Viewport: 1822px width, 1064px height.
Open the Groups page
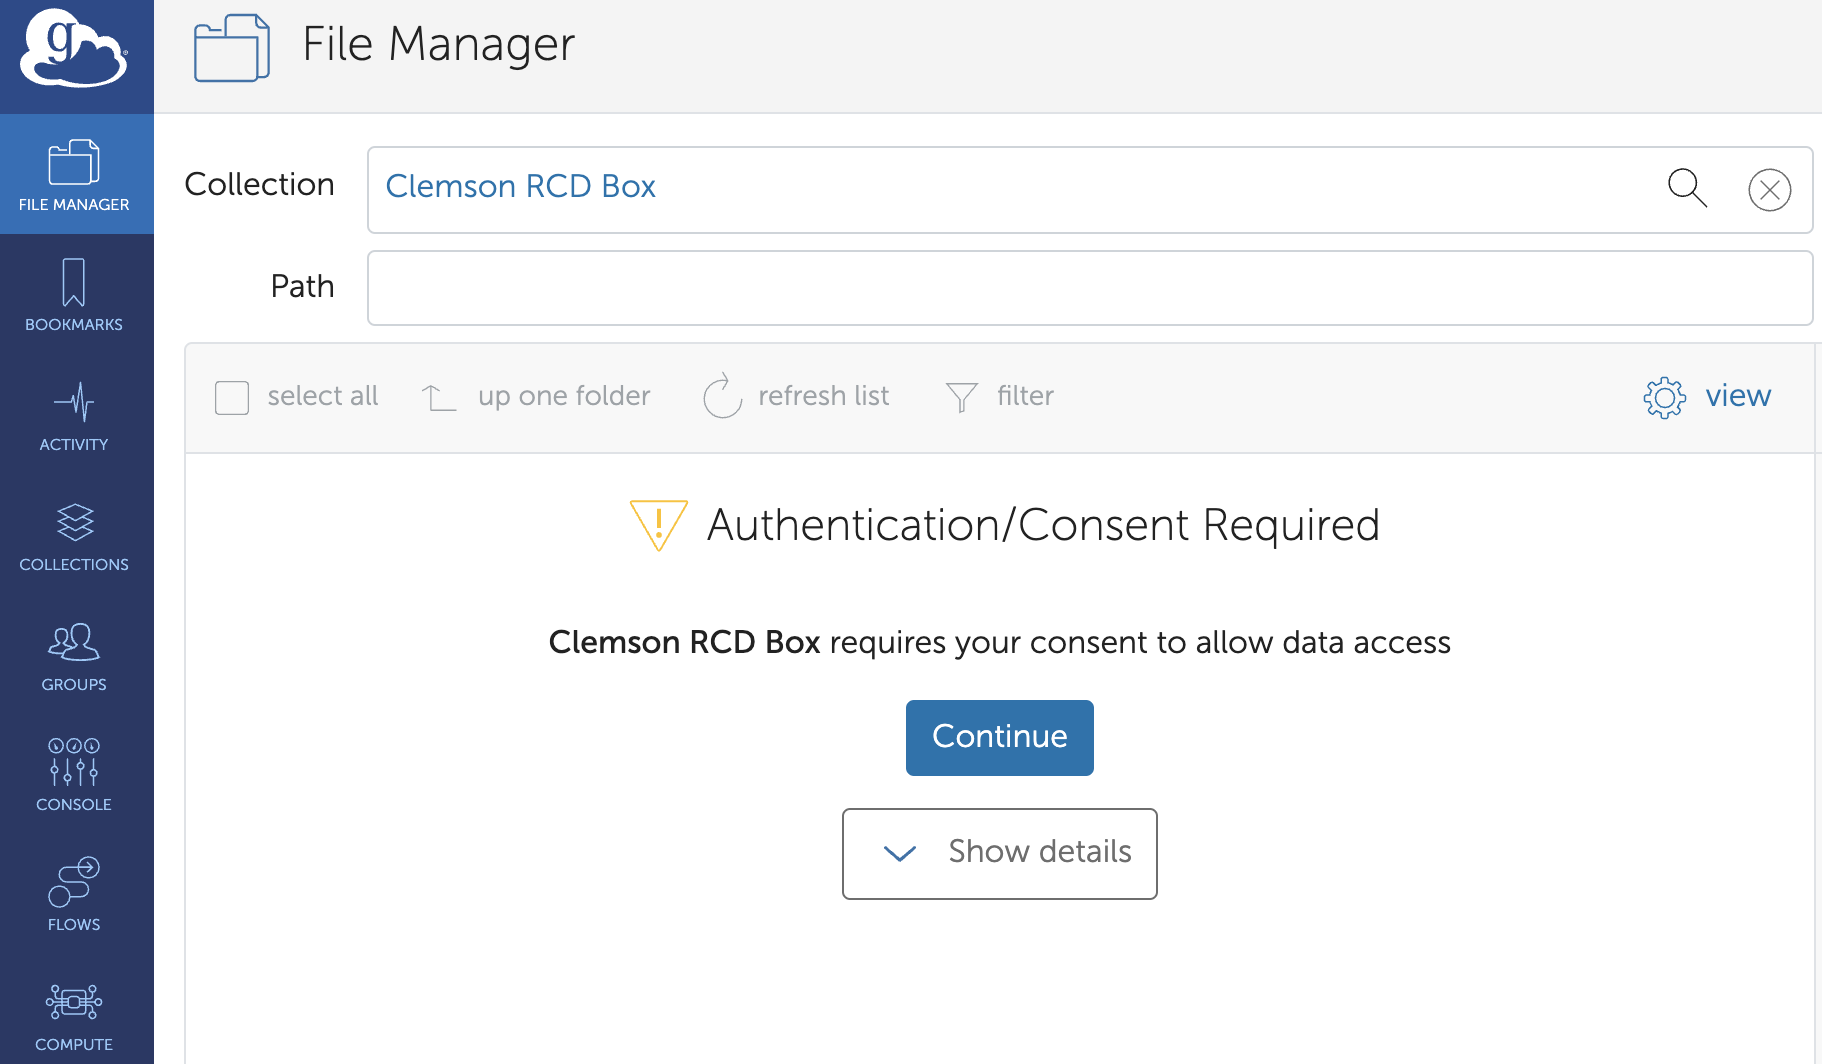[x=74, y=655]
